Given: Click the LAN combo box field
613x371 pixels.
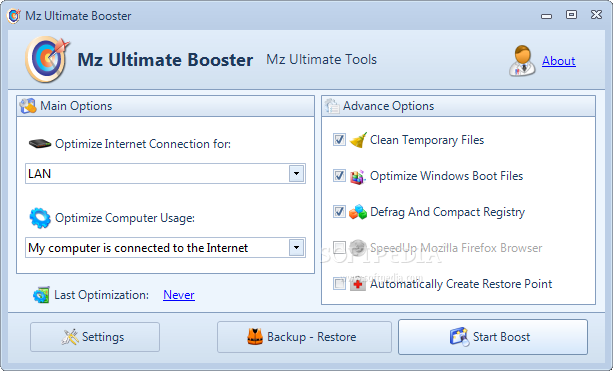Looking at the screenshot, I should (165, 174).
